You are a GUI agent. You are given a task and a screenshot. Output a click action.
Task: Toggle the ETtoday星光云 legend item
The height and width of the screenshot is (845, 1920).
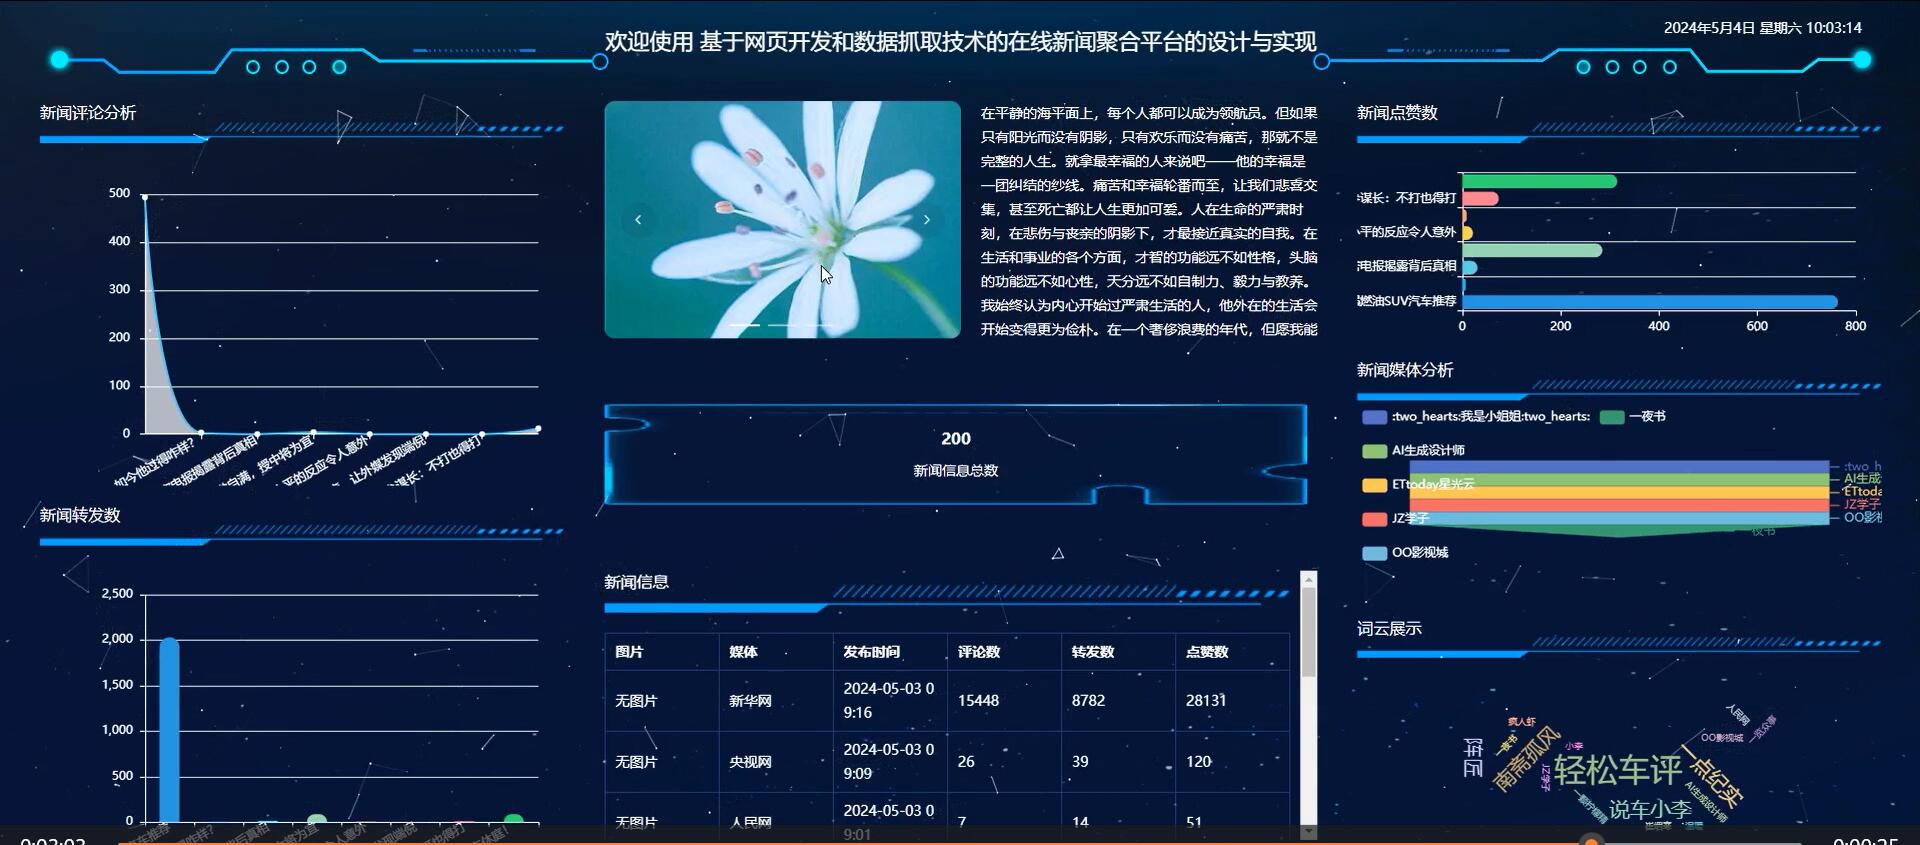[1418, 485]
